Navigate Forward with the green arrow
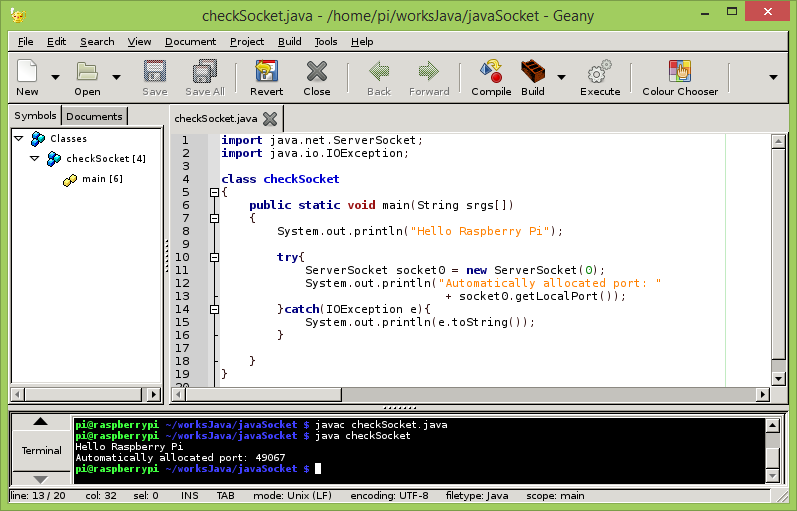 (x=429, y=71)
